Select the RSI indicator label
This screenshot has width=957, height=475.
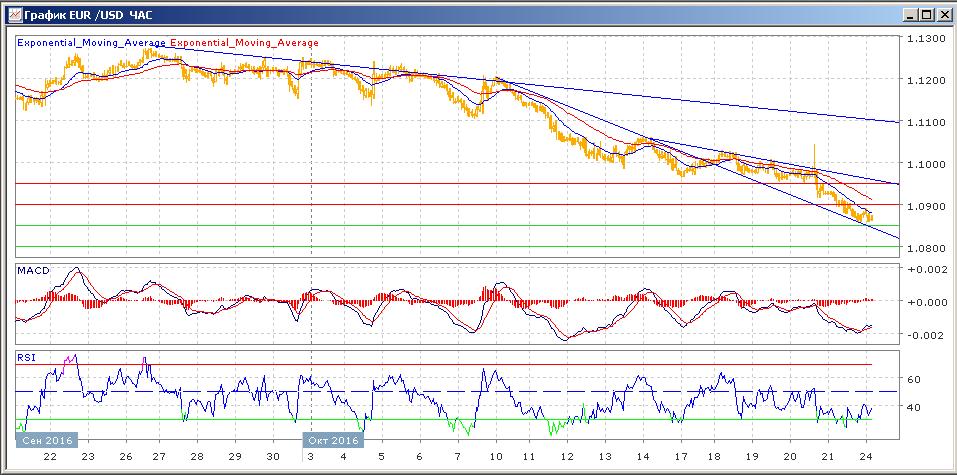27,356
